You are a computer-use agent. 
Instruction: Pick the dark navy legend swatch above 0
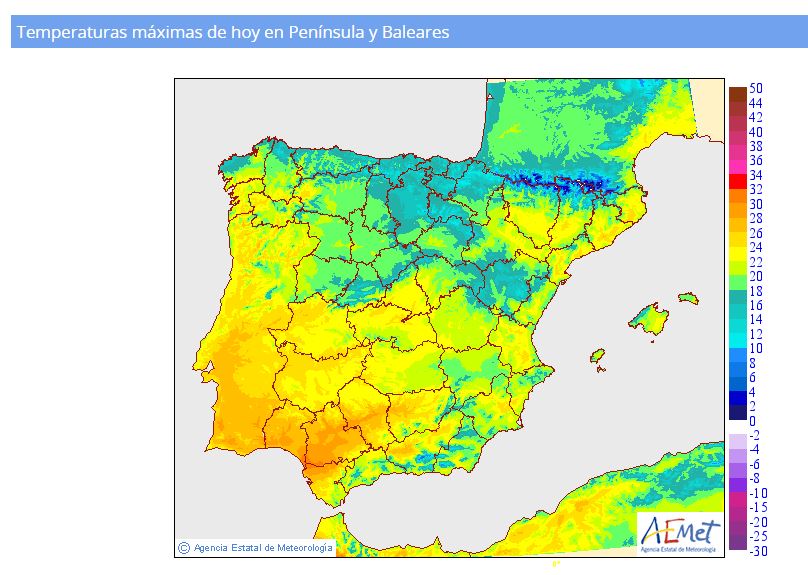737,412
